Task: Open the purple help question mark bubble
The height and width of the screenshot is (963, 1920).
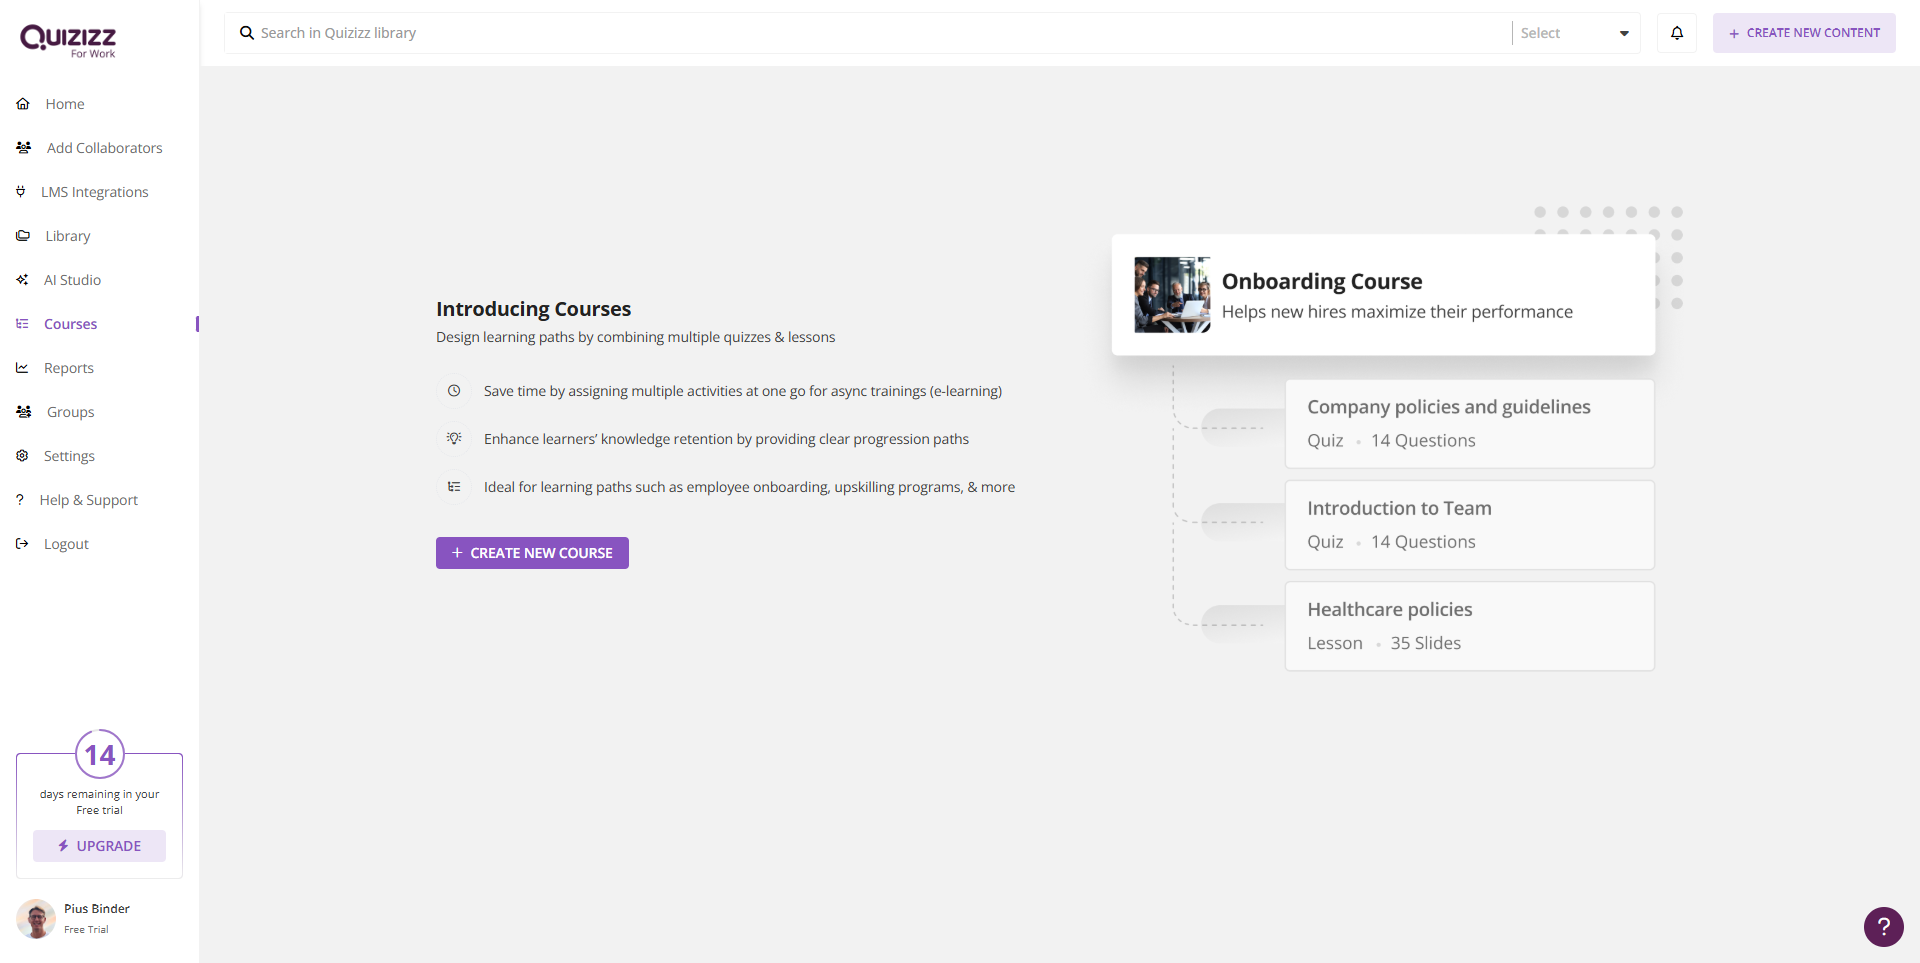Action: tap(1883, 926)
